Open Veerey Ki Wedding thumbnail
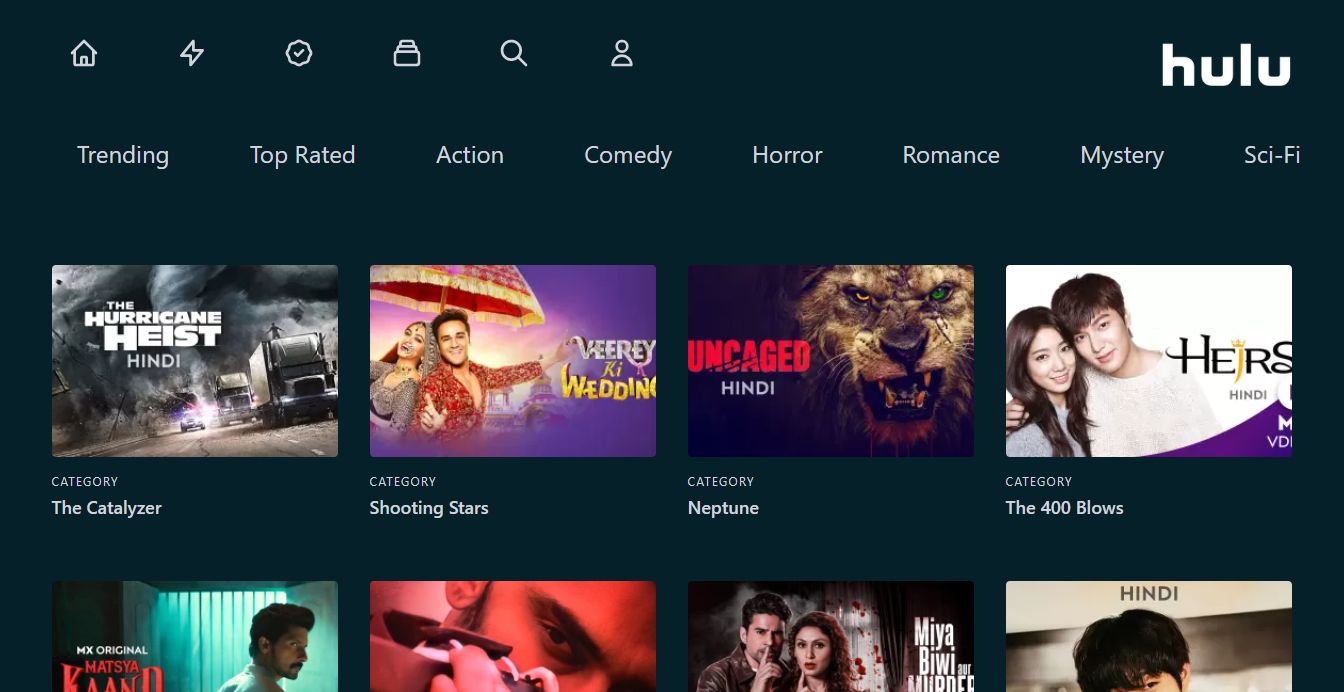This screenshot has height=692, width=1344. (x=513, y=361)
